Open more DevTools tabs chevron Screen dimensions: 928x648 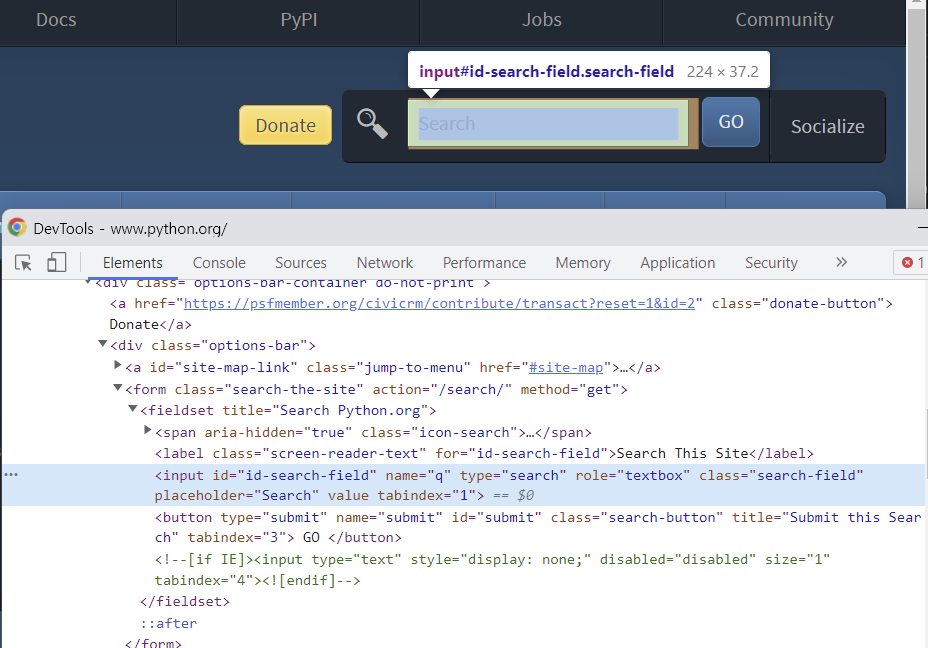point(841,262)
